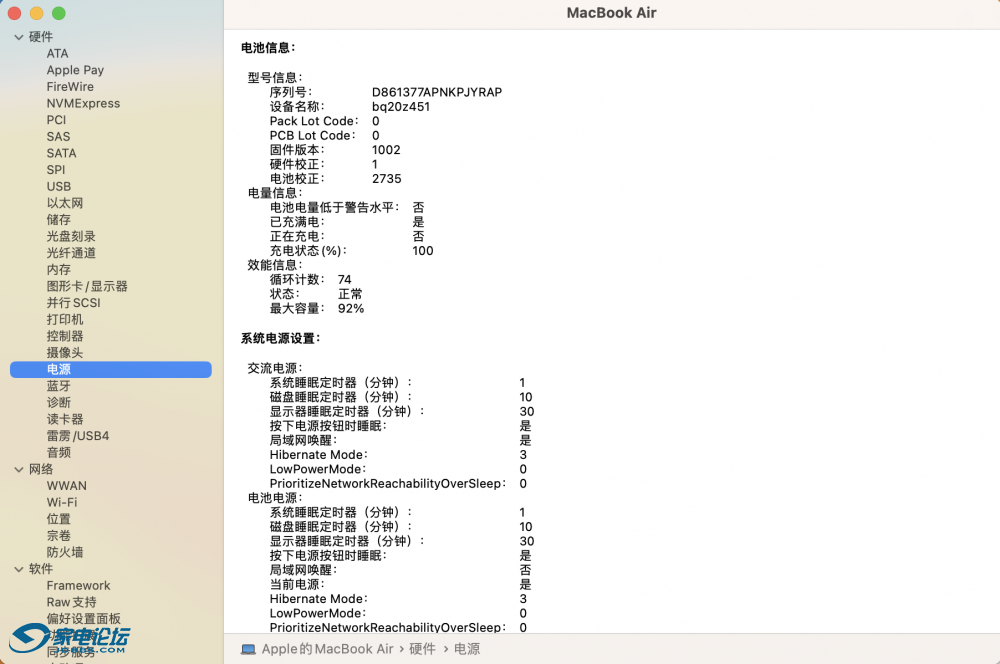Collapse the 软件 software section
Viewport: 1000px width, 664px height.
[18, 569]
